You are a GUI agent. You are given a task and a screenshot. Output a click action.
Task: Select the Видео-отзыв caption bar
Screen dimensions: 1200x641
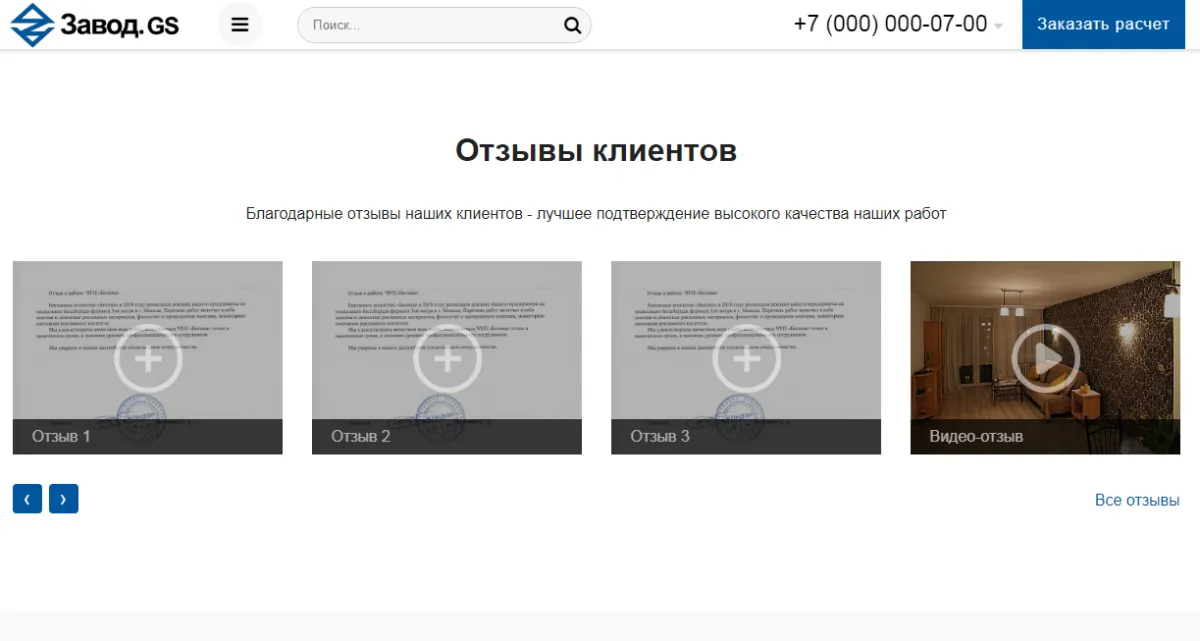pyautogui.click(x=1044, y=435)
